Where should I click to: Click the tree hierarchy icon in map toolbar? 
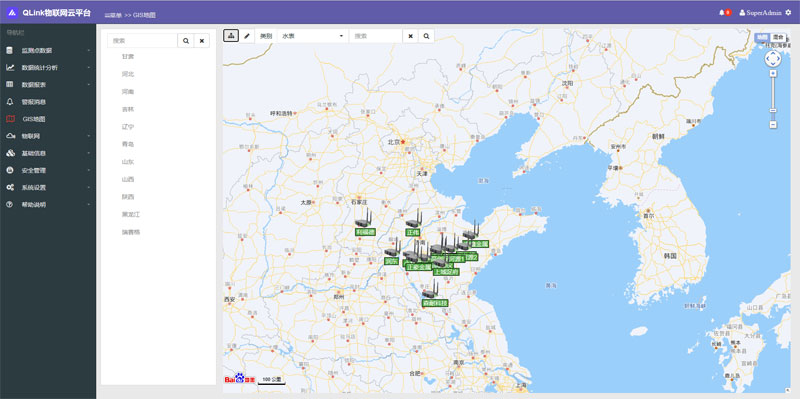point(231,36)
